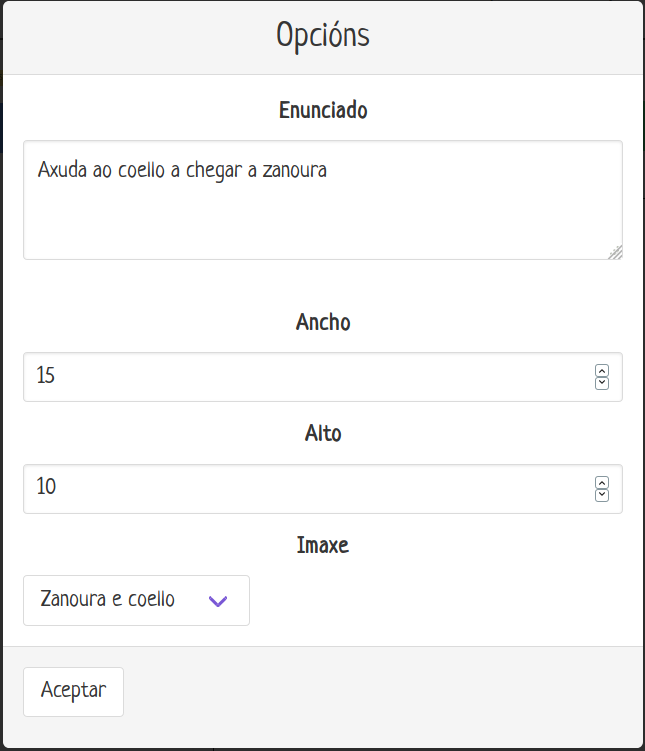Increase the Alto value with up arrow
Image resolution: width=645 pixels, height=751 pixels.
point(602,483)
